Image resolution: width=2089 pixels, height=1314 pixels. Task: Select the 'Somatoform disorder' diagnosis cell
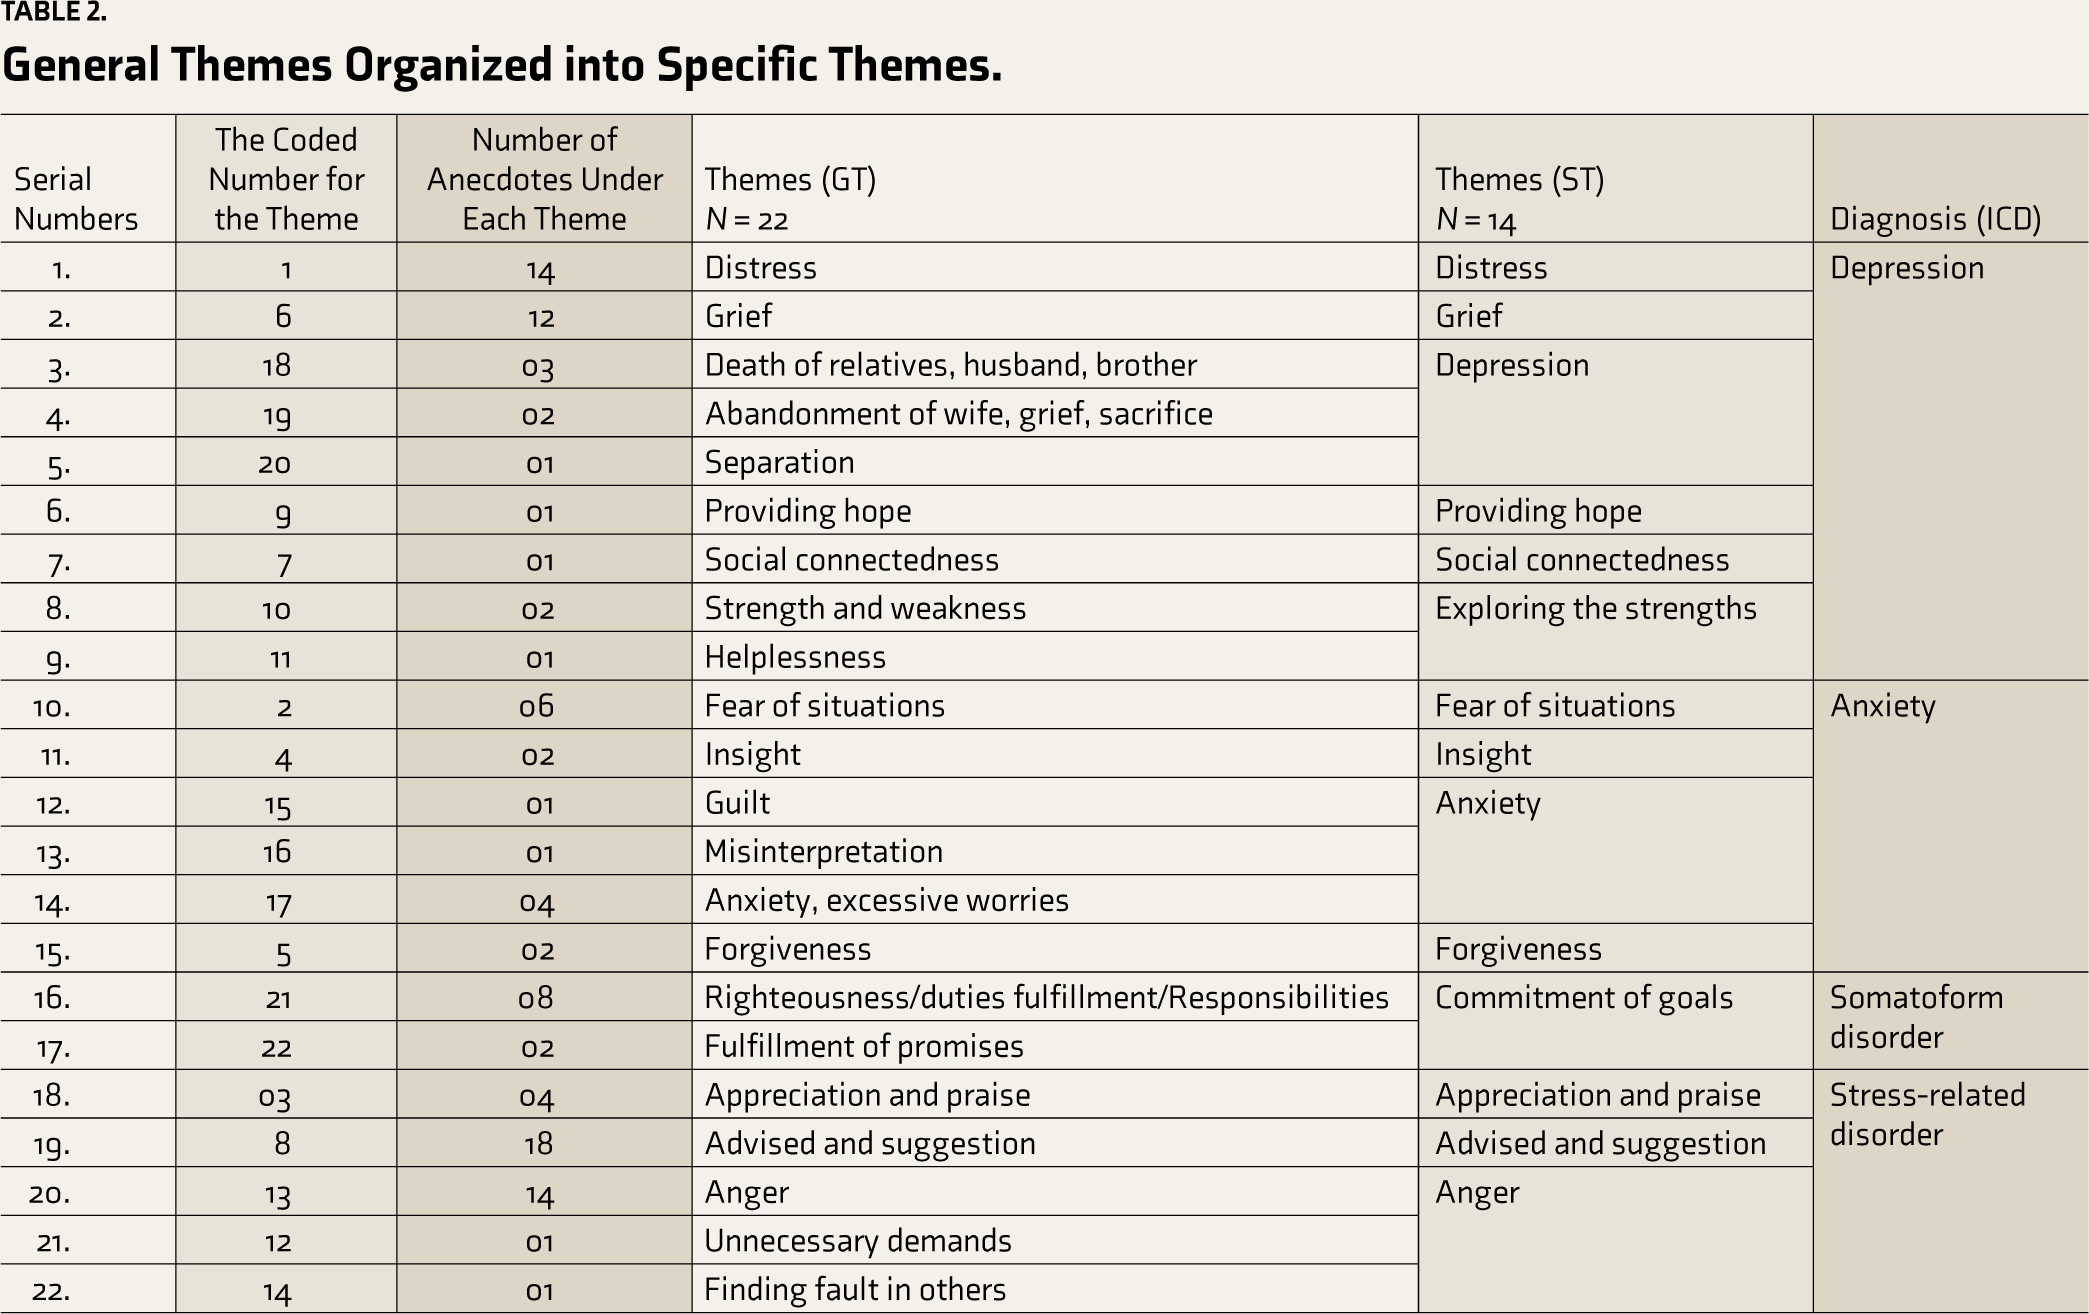[1916, 1017]
